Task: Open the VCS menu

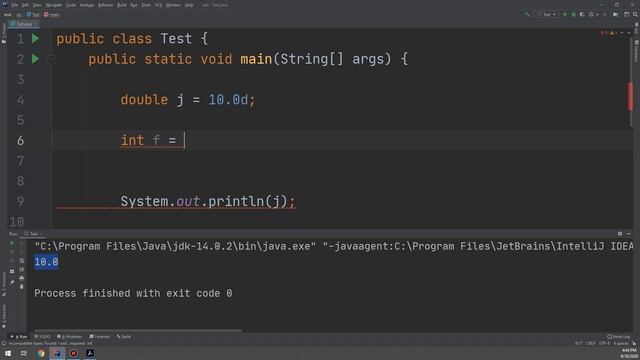Action: pos(158,5)
